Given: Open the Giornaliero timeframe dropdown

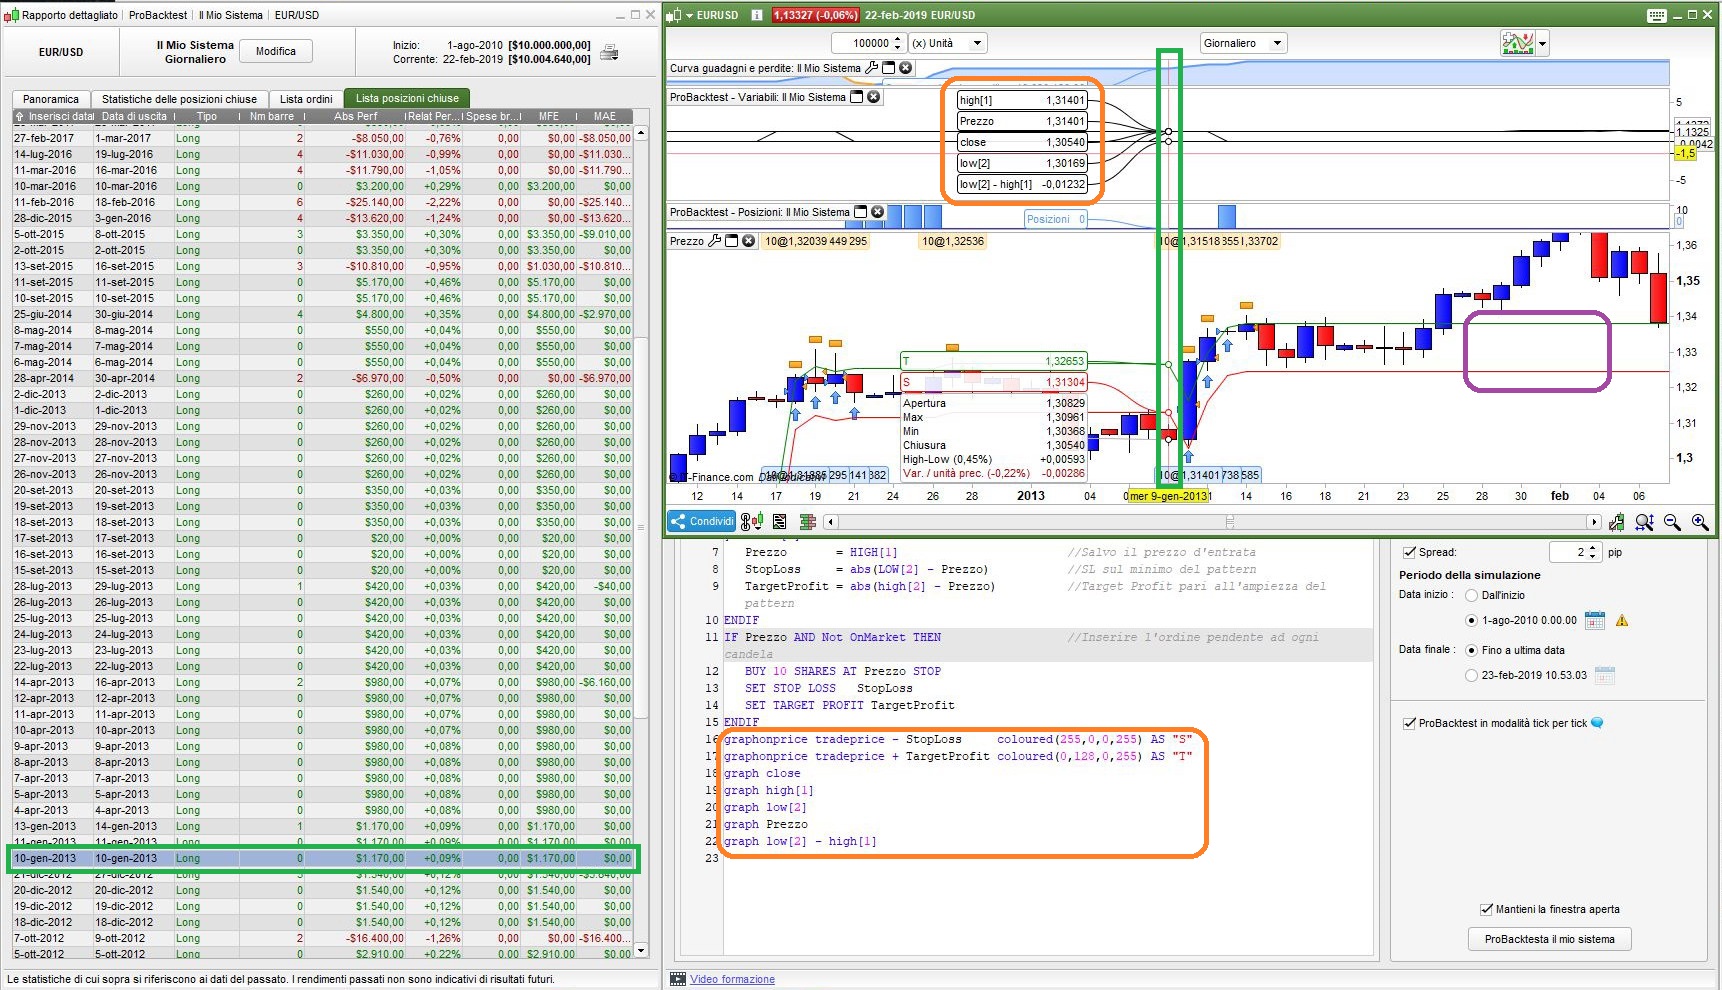Looking at the screenshot, I should [x=1243, y=43].
